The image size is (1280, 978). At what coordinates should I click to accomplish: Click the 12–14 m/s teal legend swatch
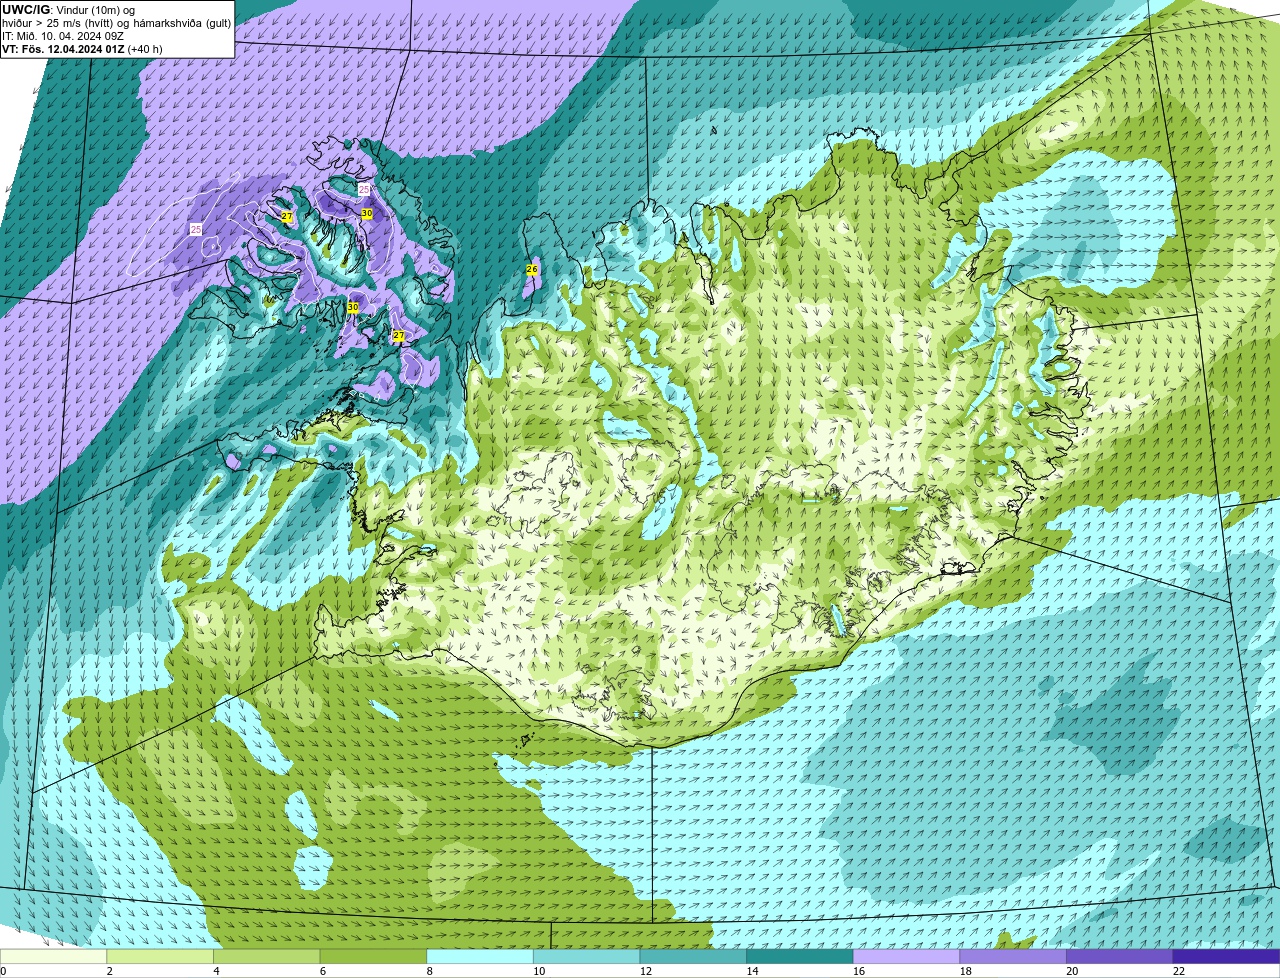[x=693, y=956]
